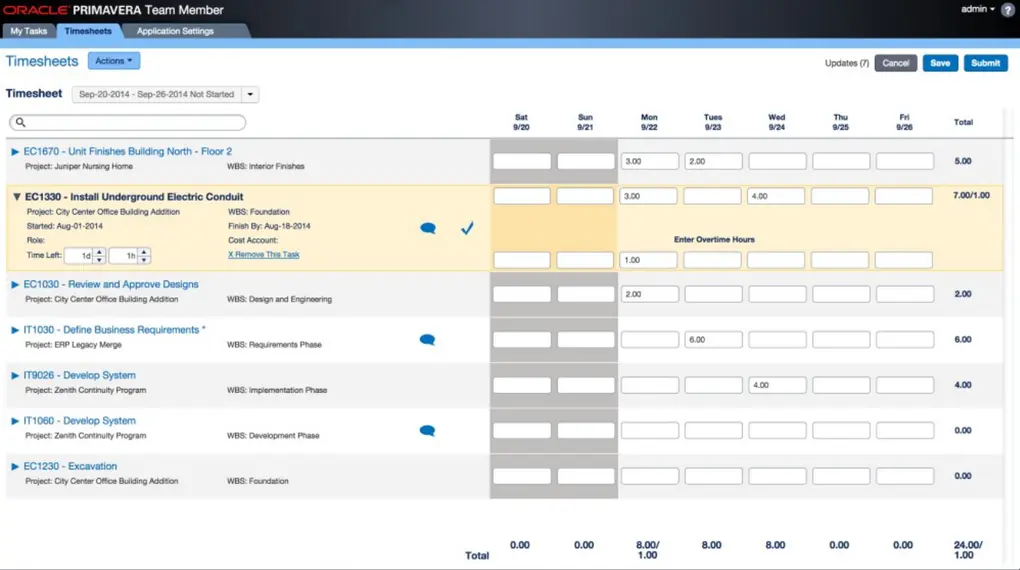The width and height of the screenshot is (1020, 570).
Task: Click EC1230 Friday hours field
Action: pos(904,476)
